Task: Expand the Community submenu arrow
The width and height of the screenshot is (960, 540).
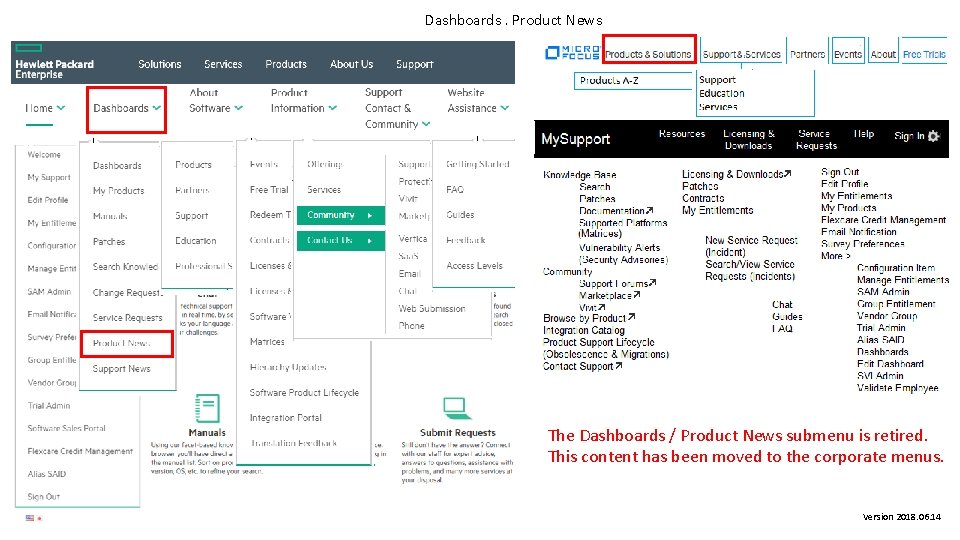Action: [370, 216]
